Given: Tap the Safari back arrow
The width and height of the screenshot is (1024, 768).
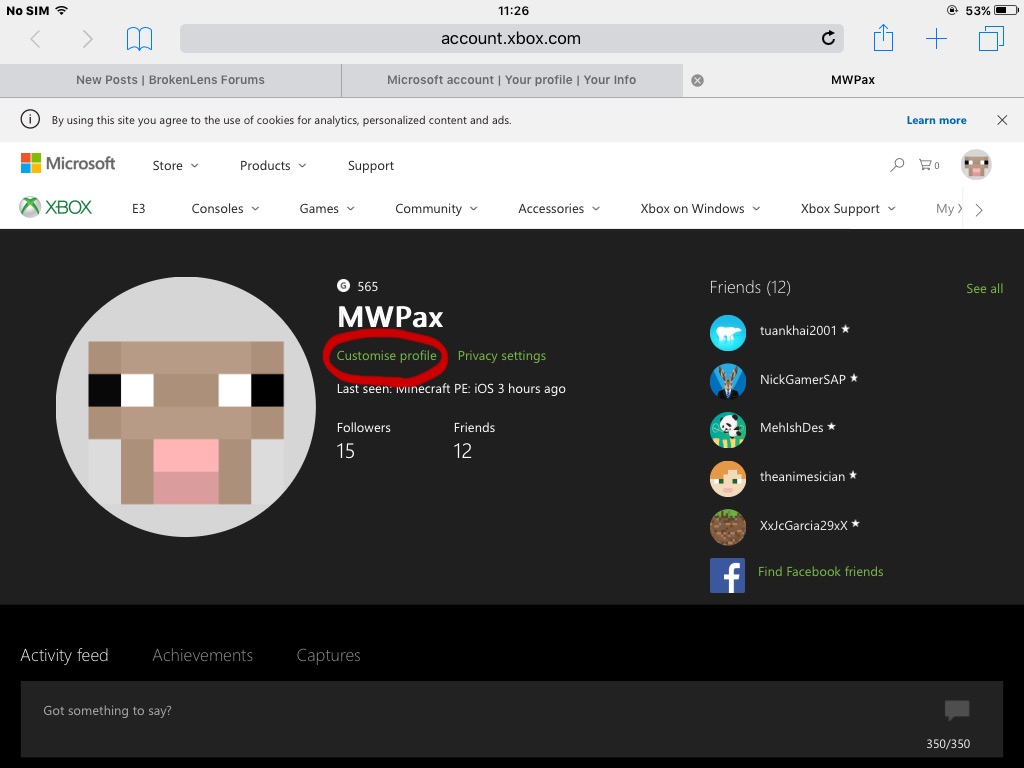Looking at the screenshot, I should click(35, 39).
